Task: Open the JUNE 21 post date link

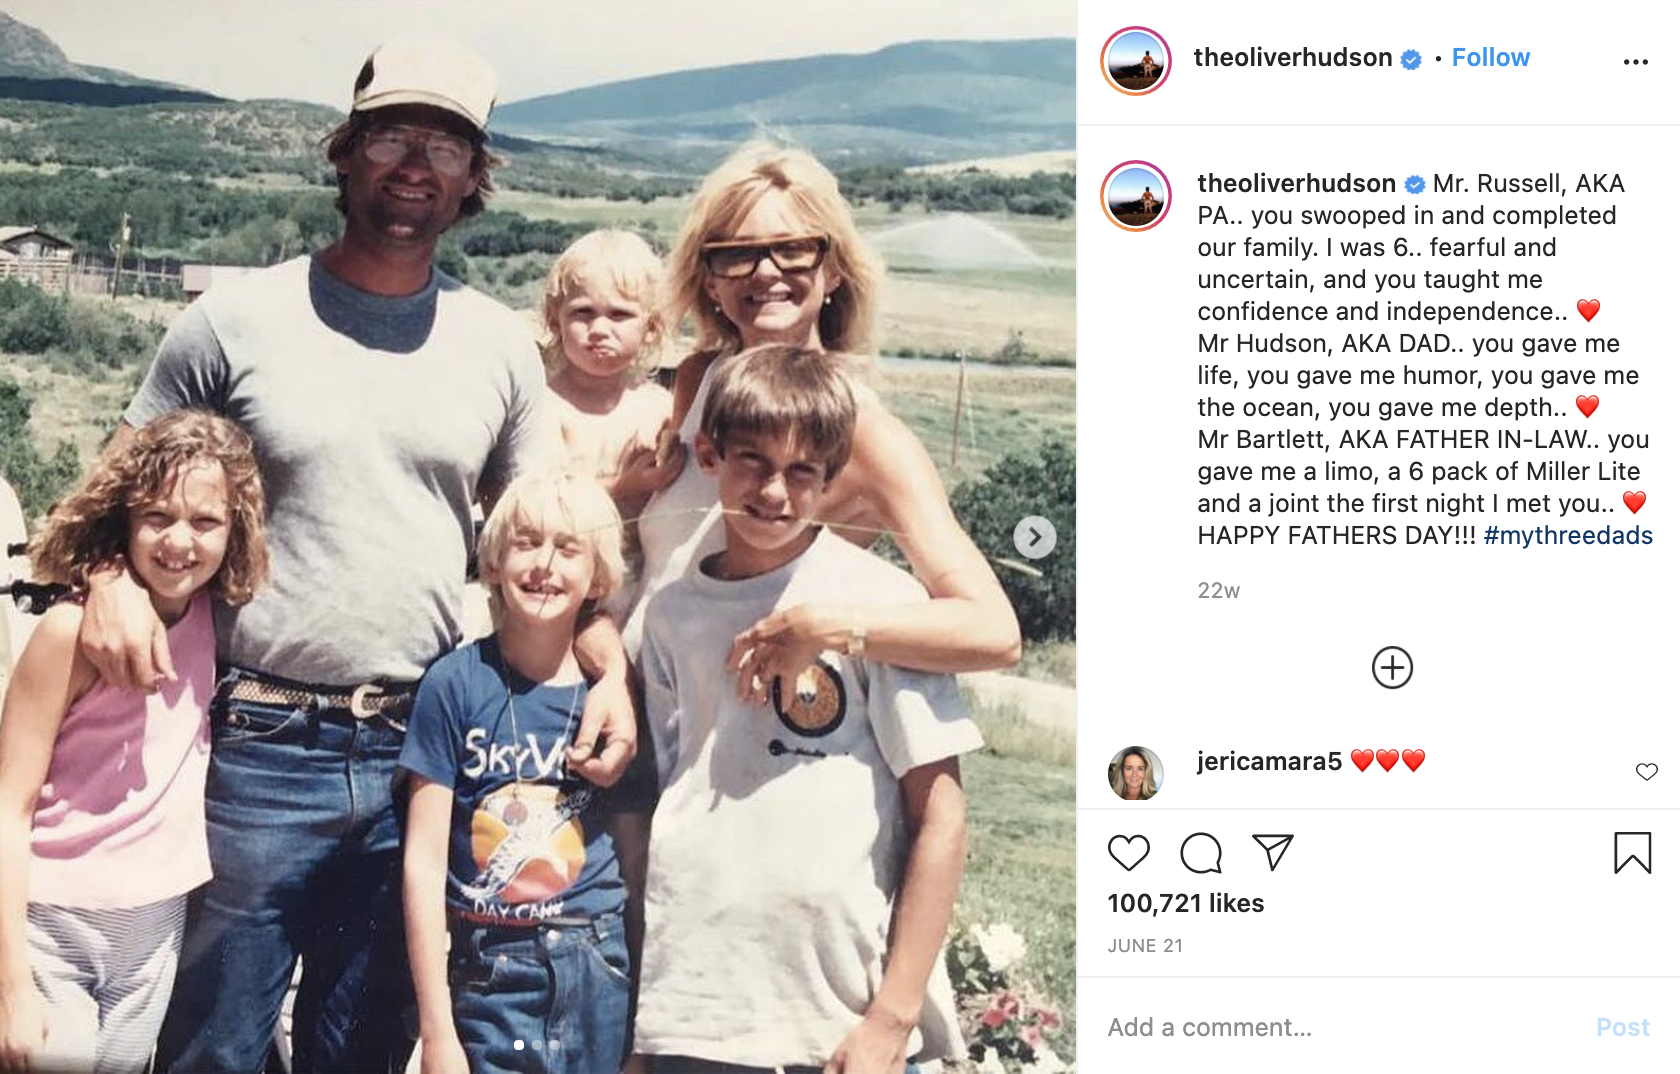Action: [1145, 946]
